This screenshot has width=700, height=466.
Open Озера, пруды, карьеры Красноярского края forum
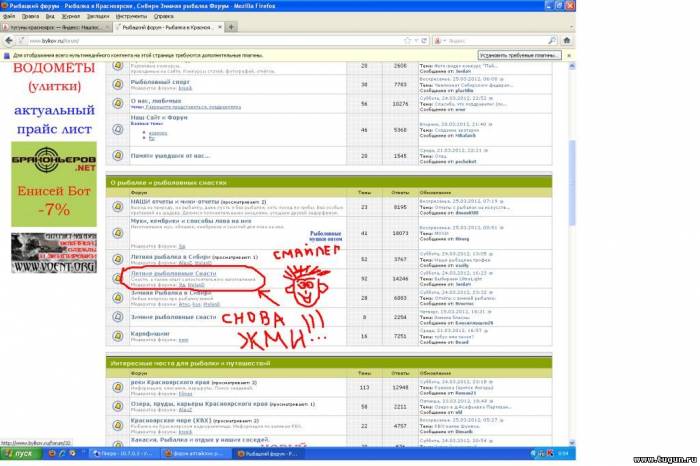(x=199, y=404)
